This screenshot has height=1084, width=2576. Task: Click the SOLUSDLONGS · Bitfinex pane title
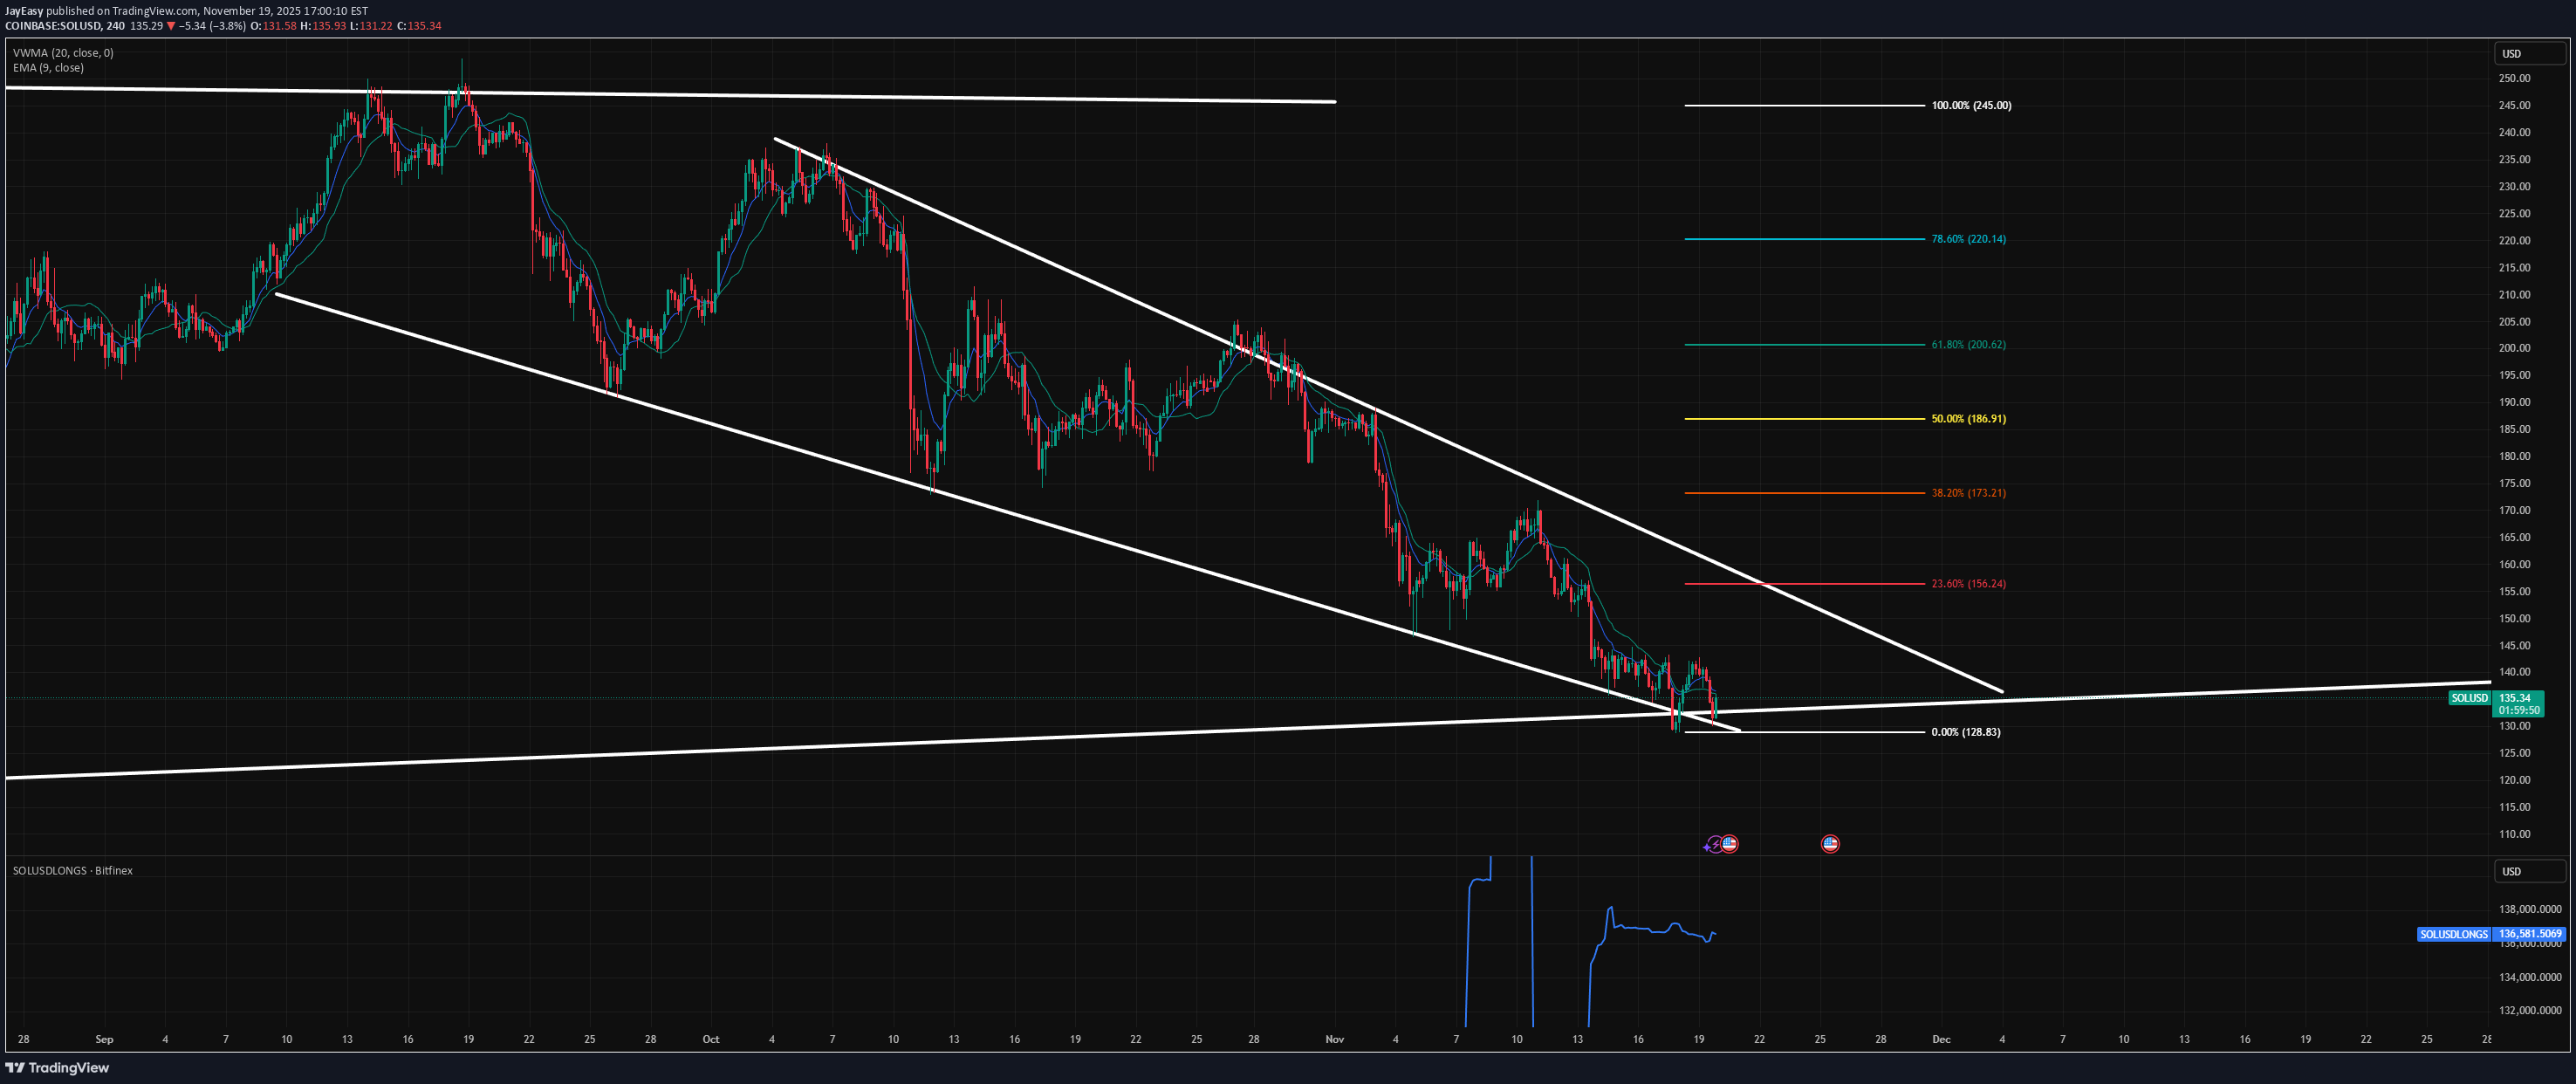pos(72,870)
